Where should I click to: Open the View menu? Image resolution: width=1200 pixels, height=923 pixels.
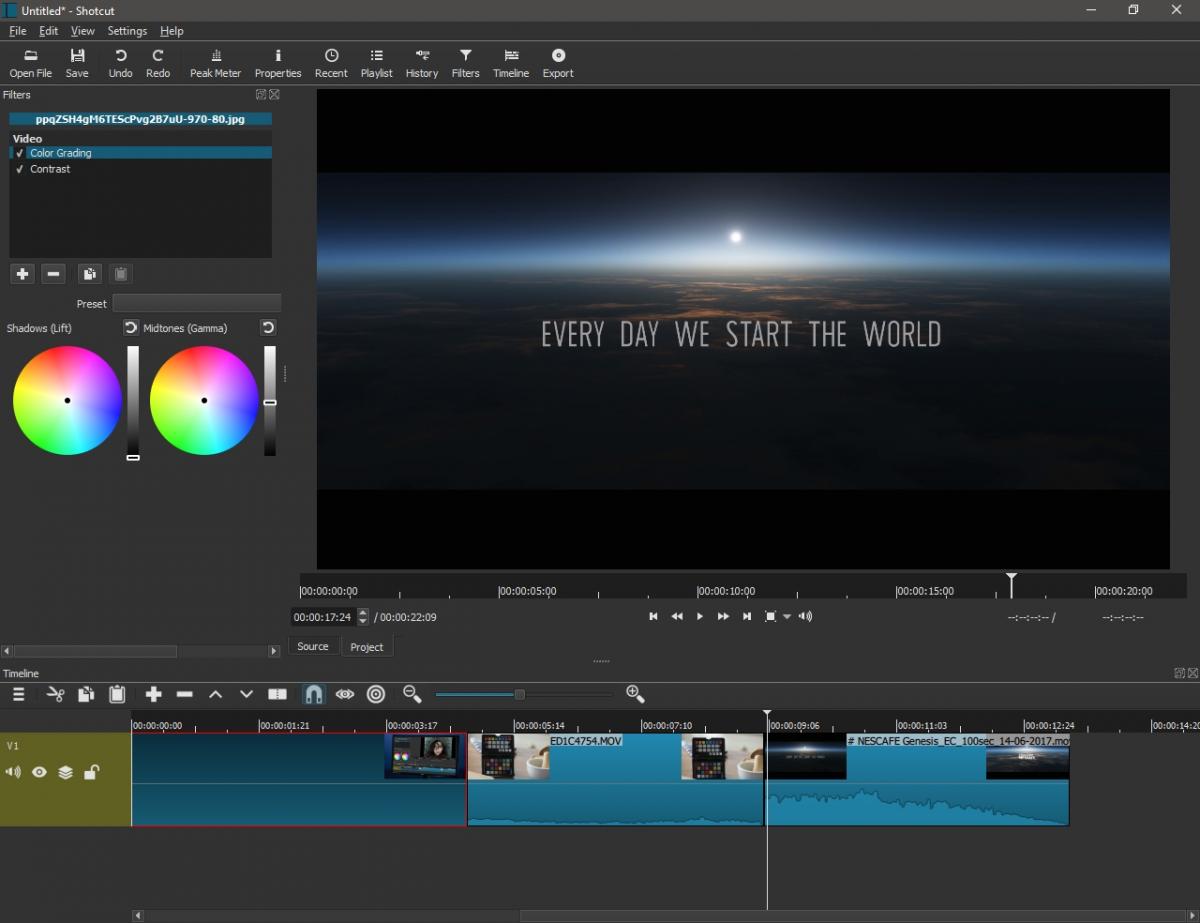pyautogui.click(x=83, y=31)
